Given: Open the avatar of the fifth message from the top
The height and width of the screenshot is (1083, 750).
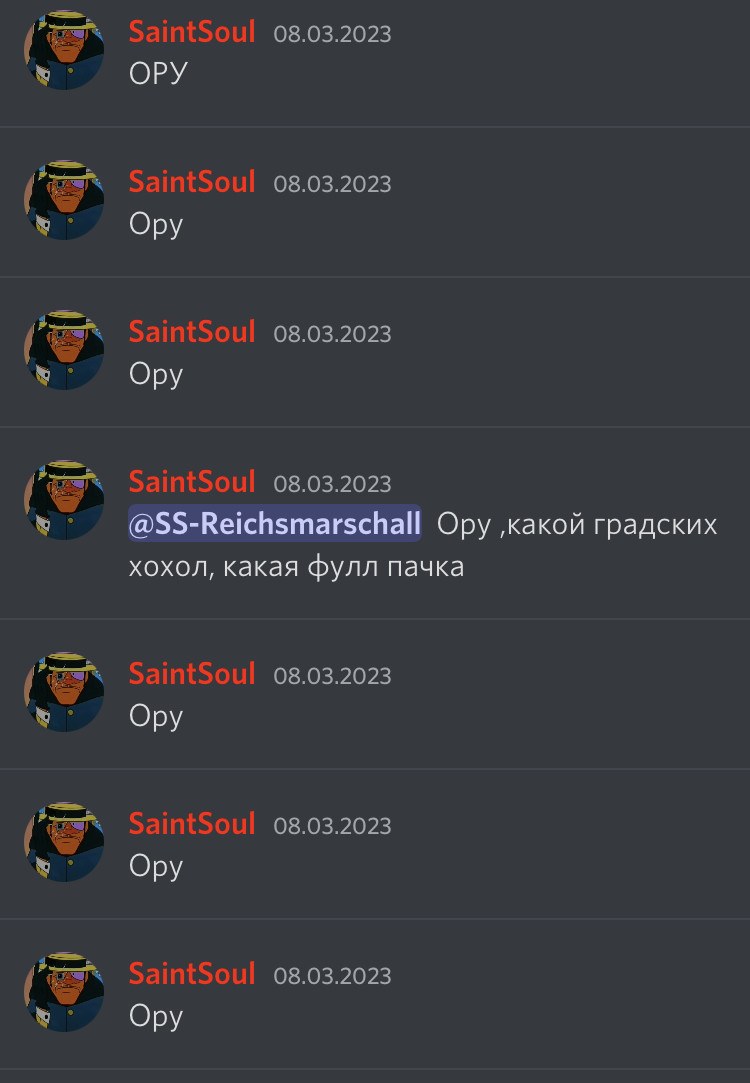Looking at the screenshot, I should [64, 692].
